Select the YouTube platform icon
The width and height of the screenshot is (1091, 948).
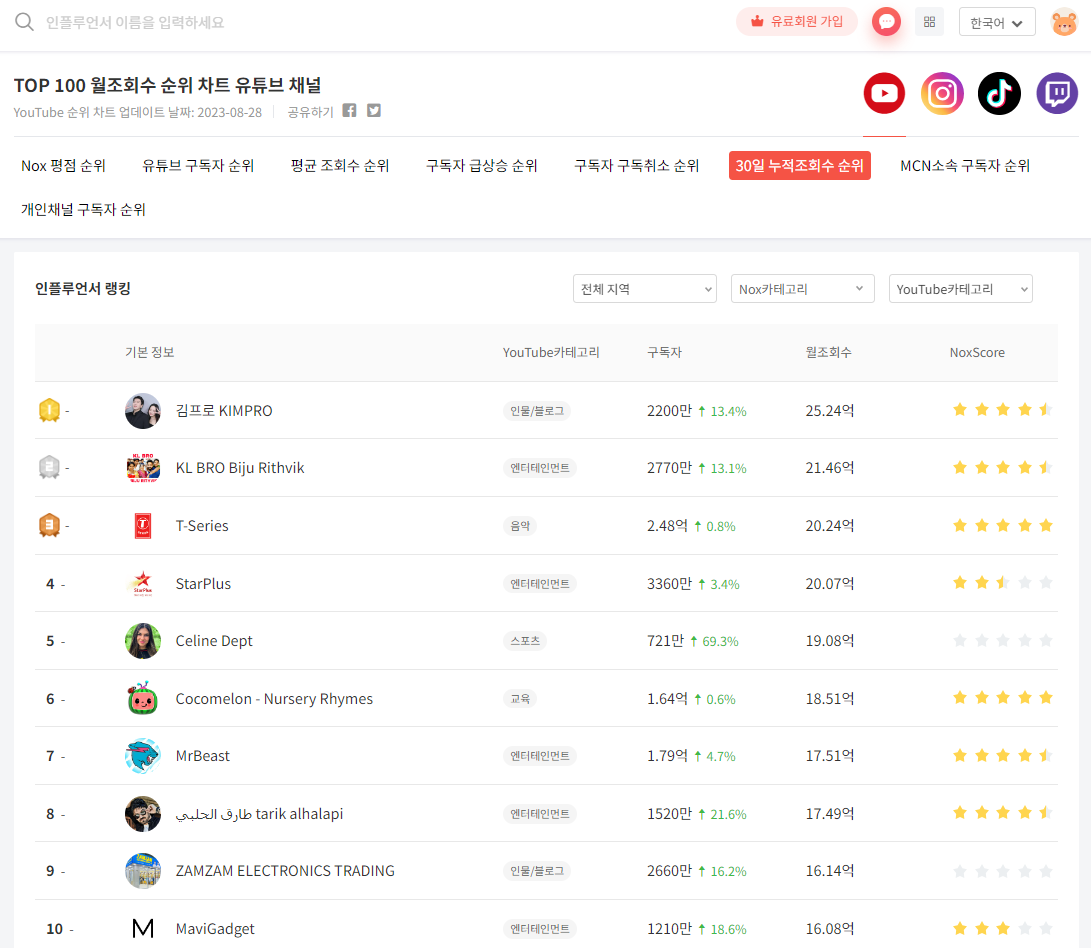point(884,93)
